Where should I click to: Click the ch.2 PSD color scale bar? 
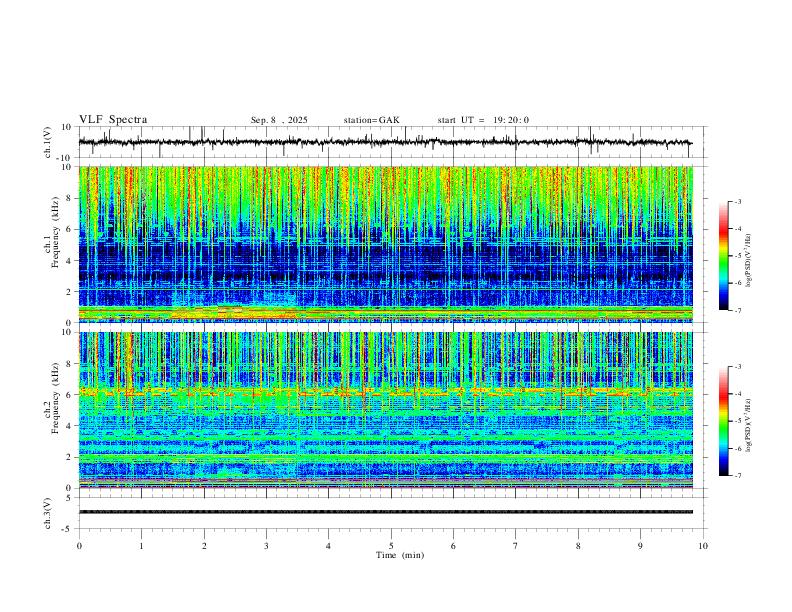(723, 421)
